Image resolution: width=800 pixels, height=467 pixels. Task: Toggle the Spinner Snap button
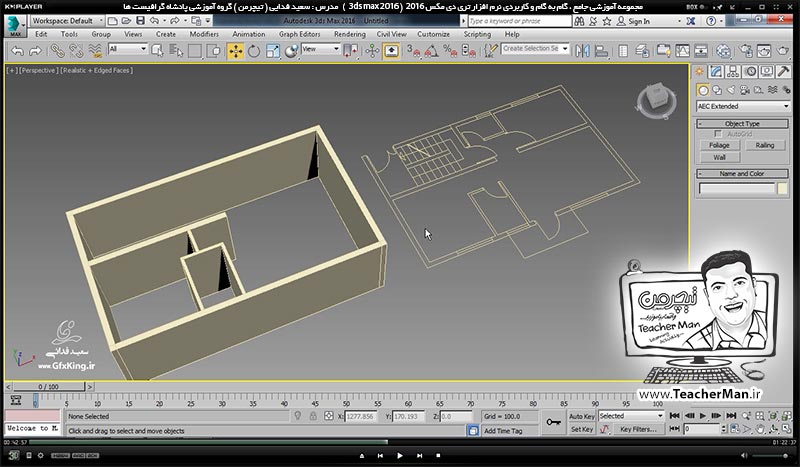468,51
